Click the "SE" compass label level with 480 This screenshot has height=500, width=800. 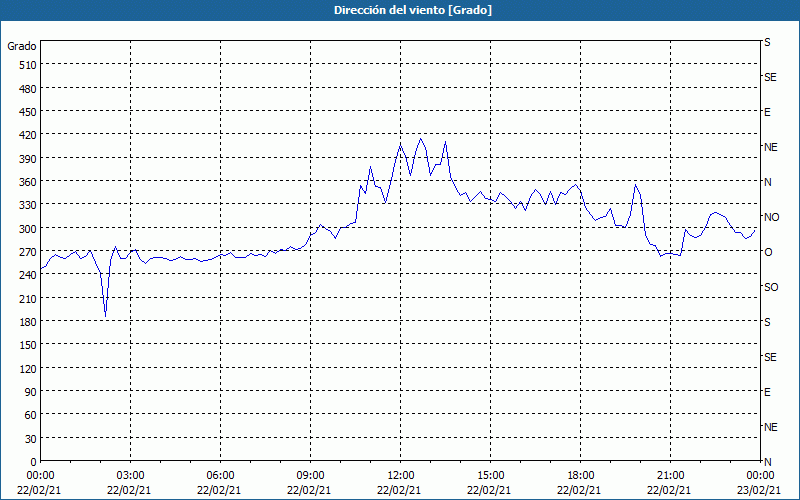coord(770,77)
